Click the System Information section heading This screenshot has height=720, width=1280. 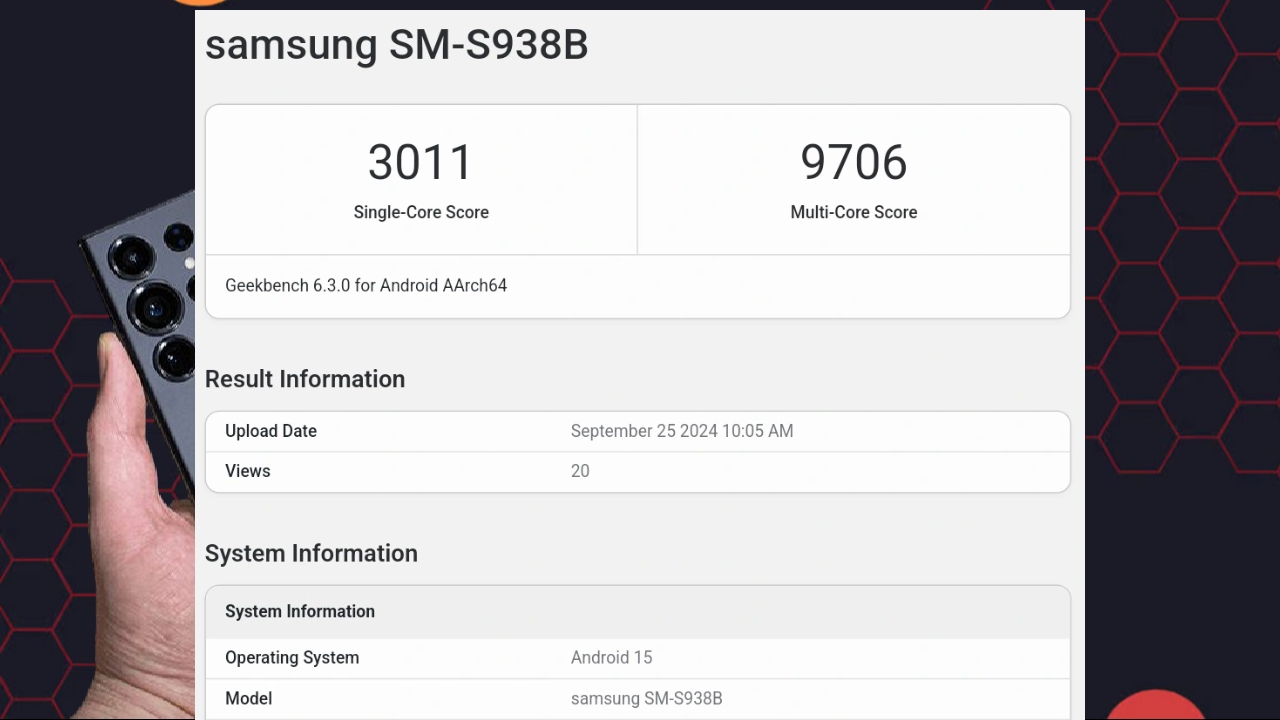(311, 553)
